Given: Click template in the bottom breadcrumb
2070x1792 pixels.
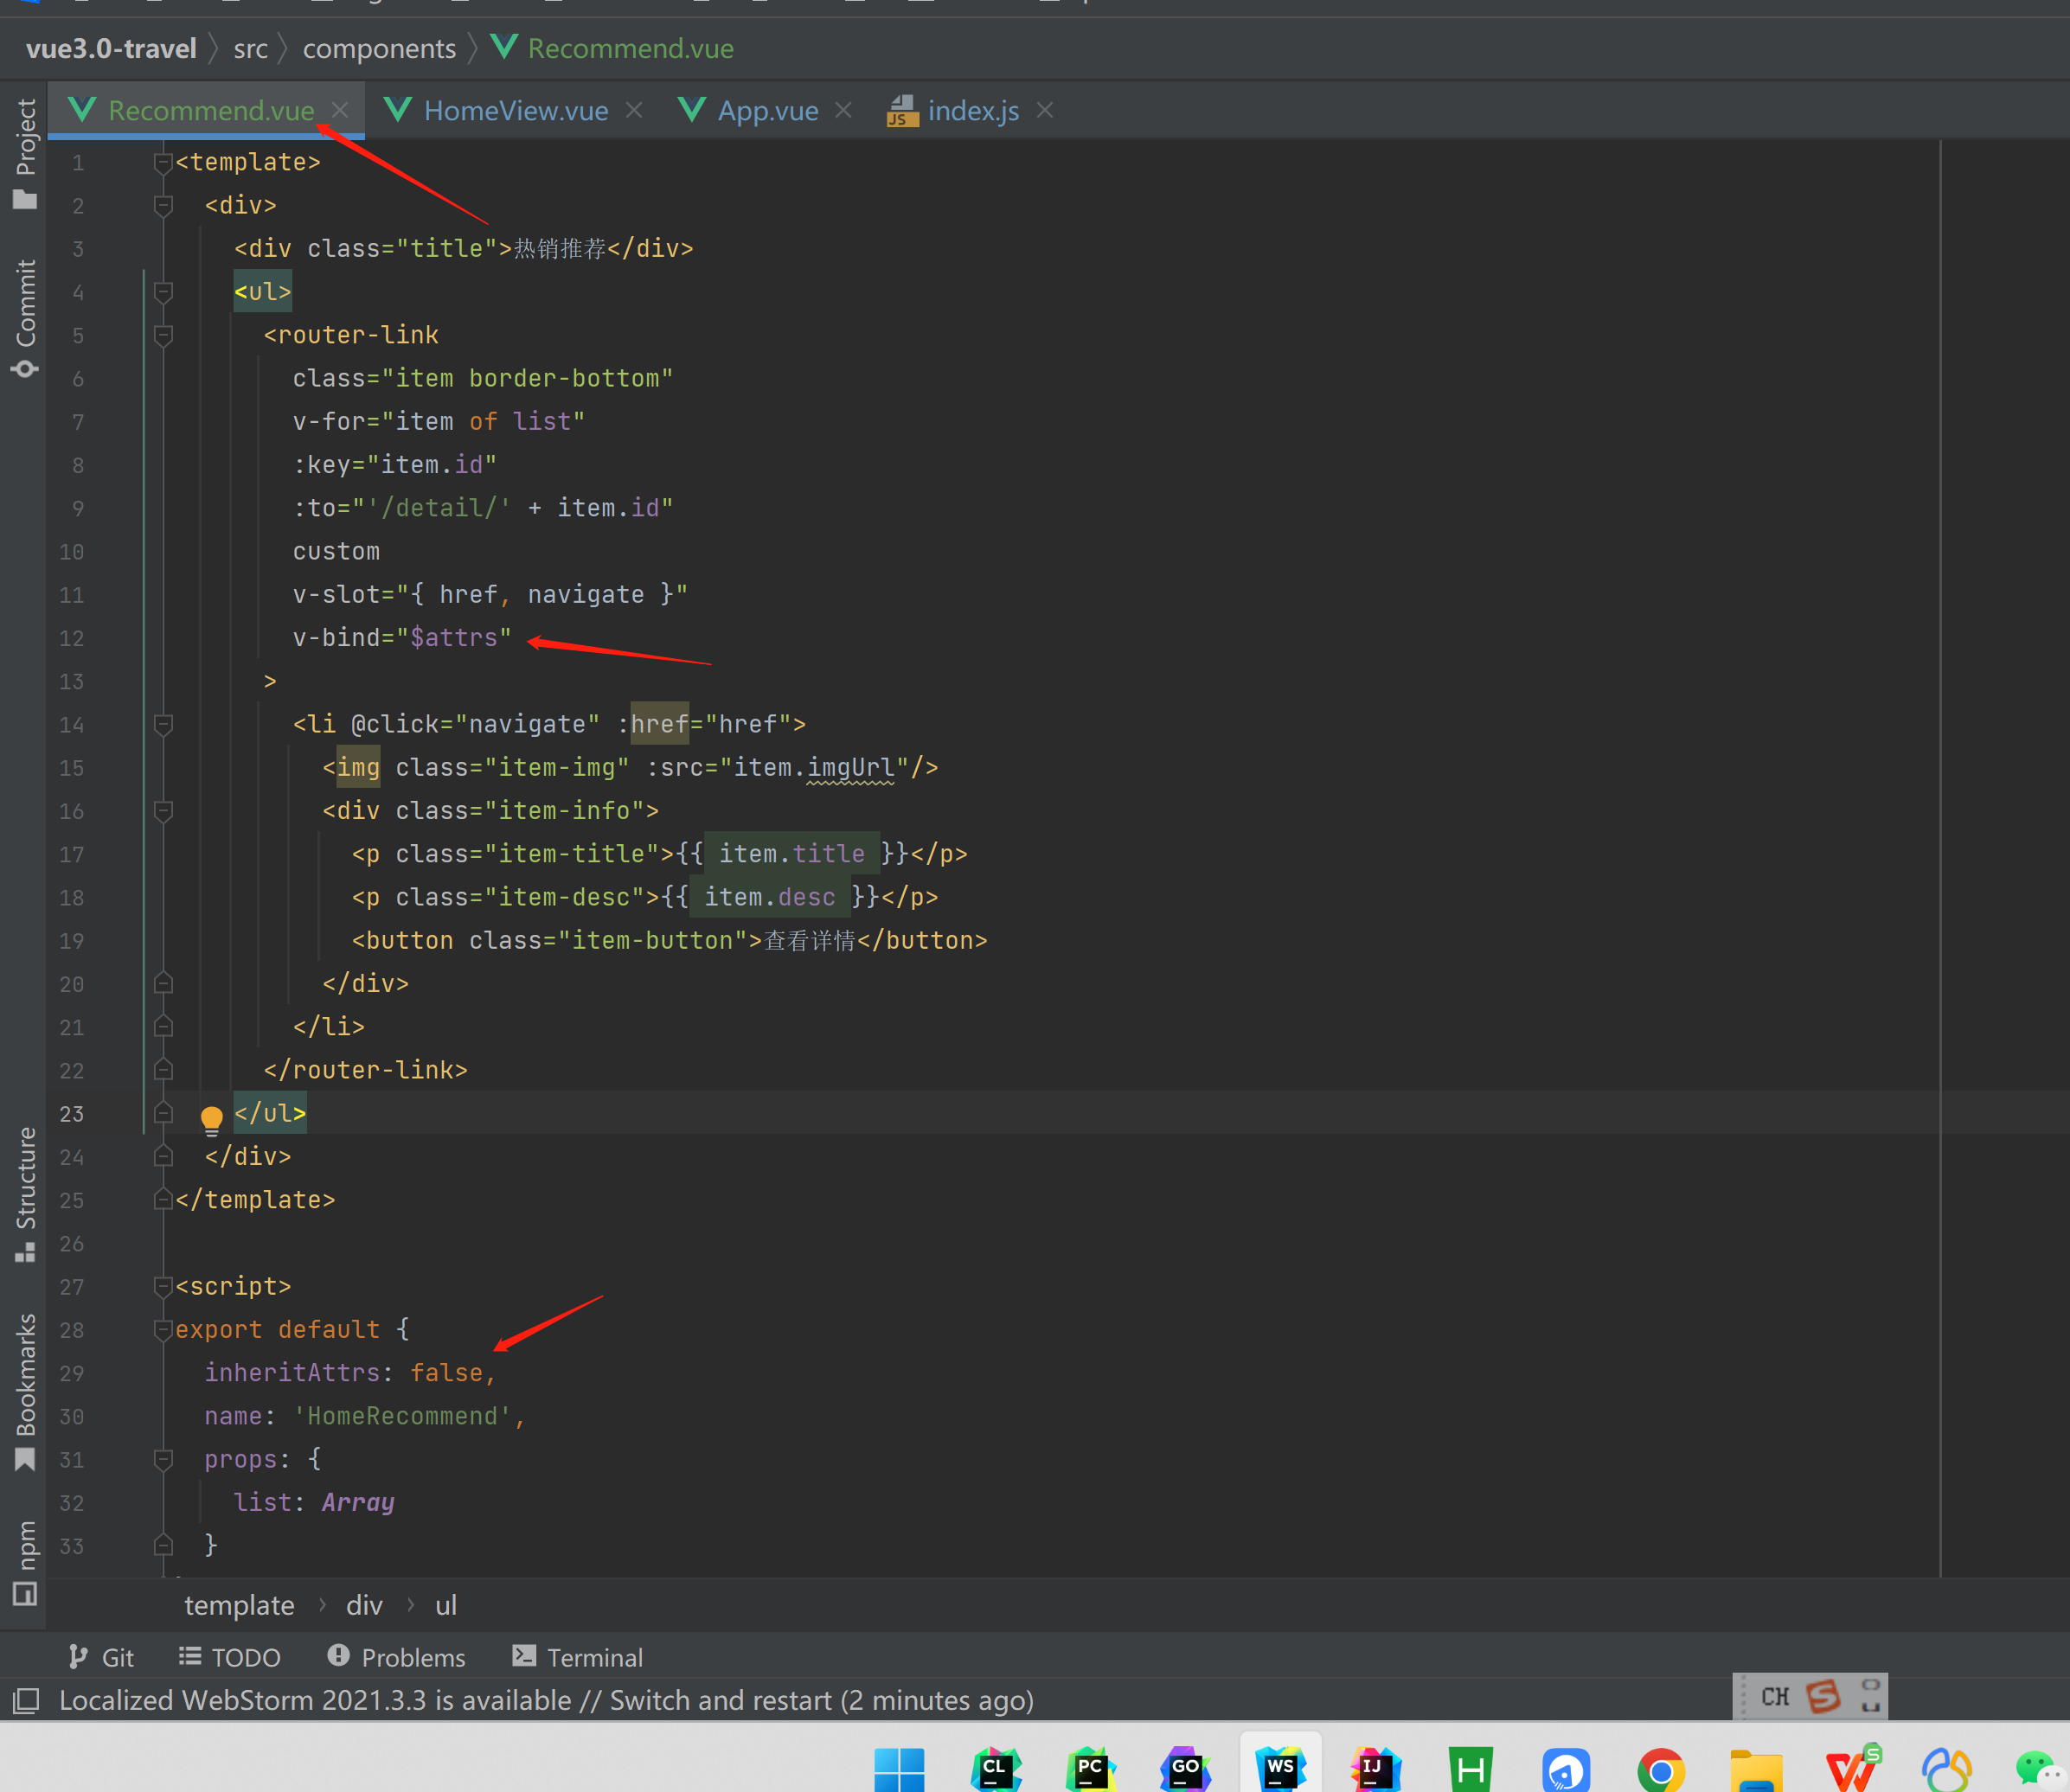Looking at the screenshot, I should pos(239,1605).
